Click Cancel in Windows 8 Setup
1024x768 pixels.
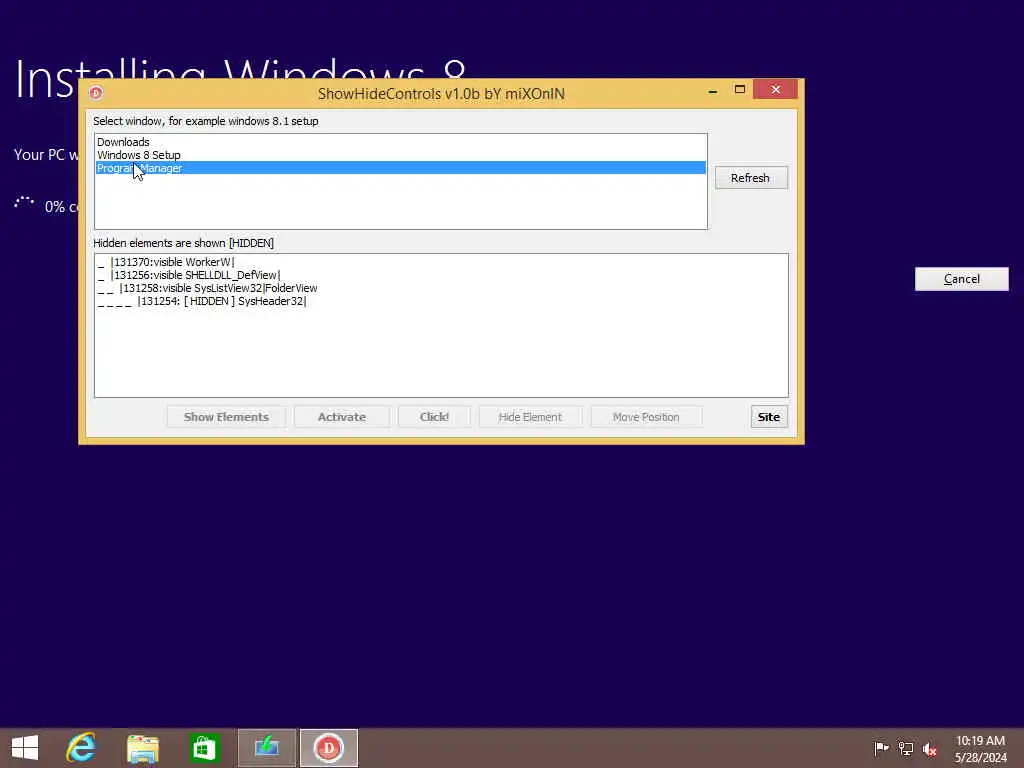961,279
